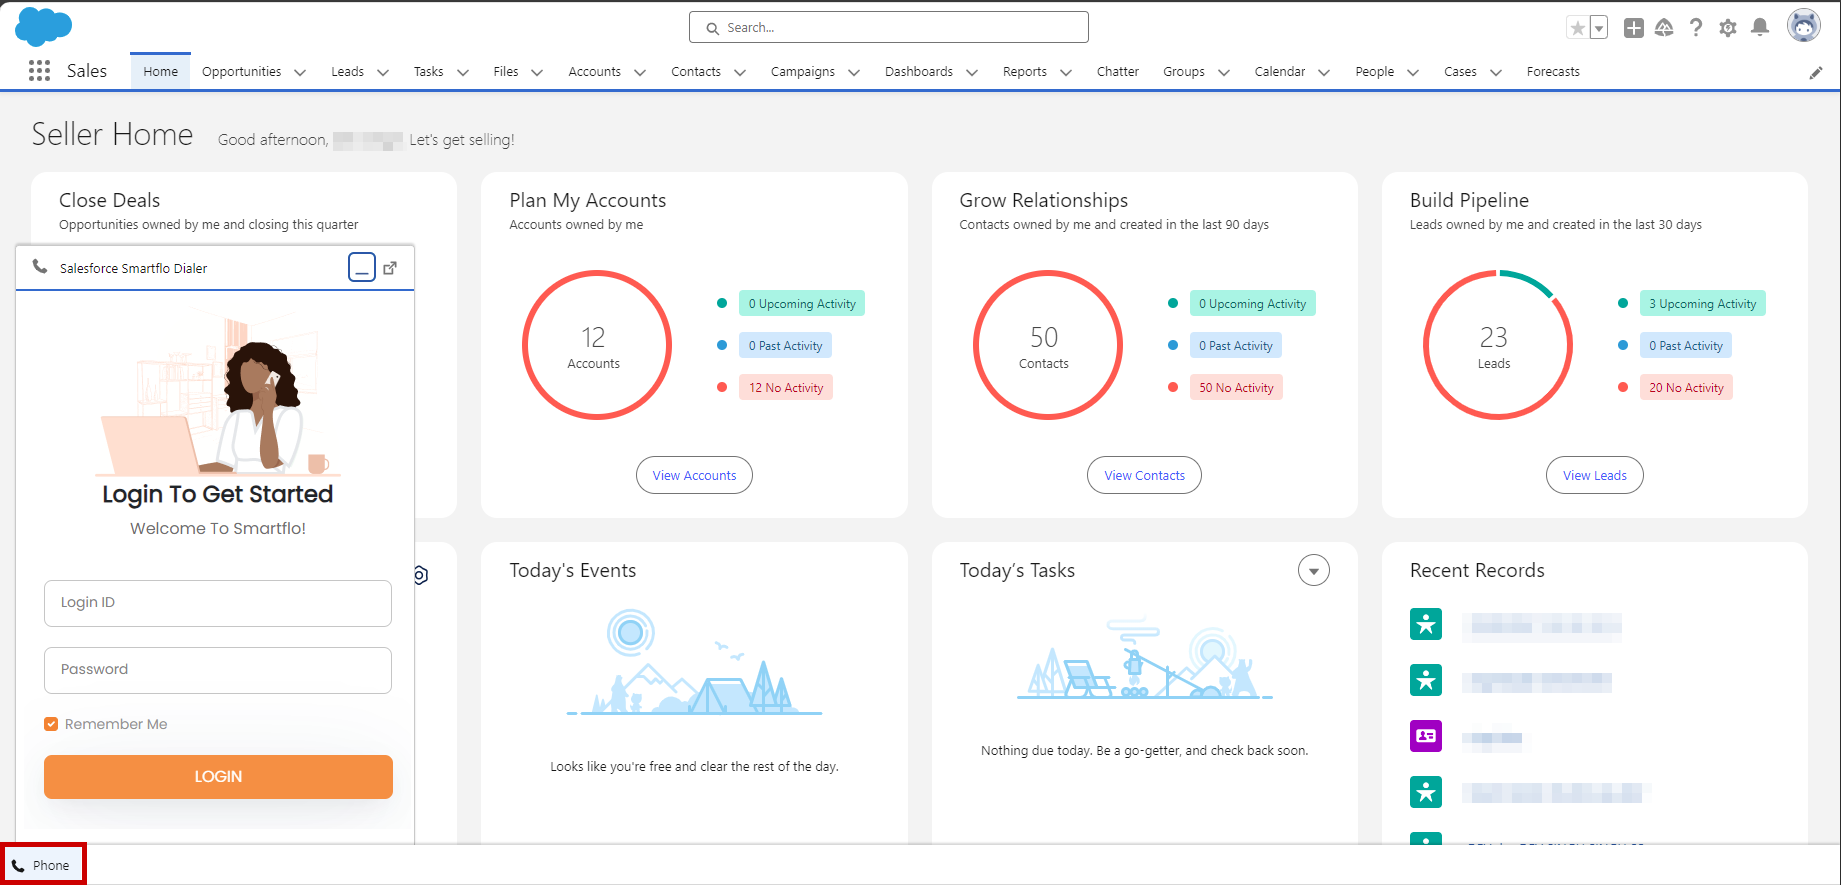Expand the Dashboards tab chevron

972,72
